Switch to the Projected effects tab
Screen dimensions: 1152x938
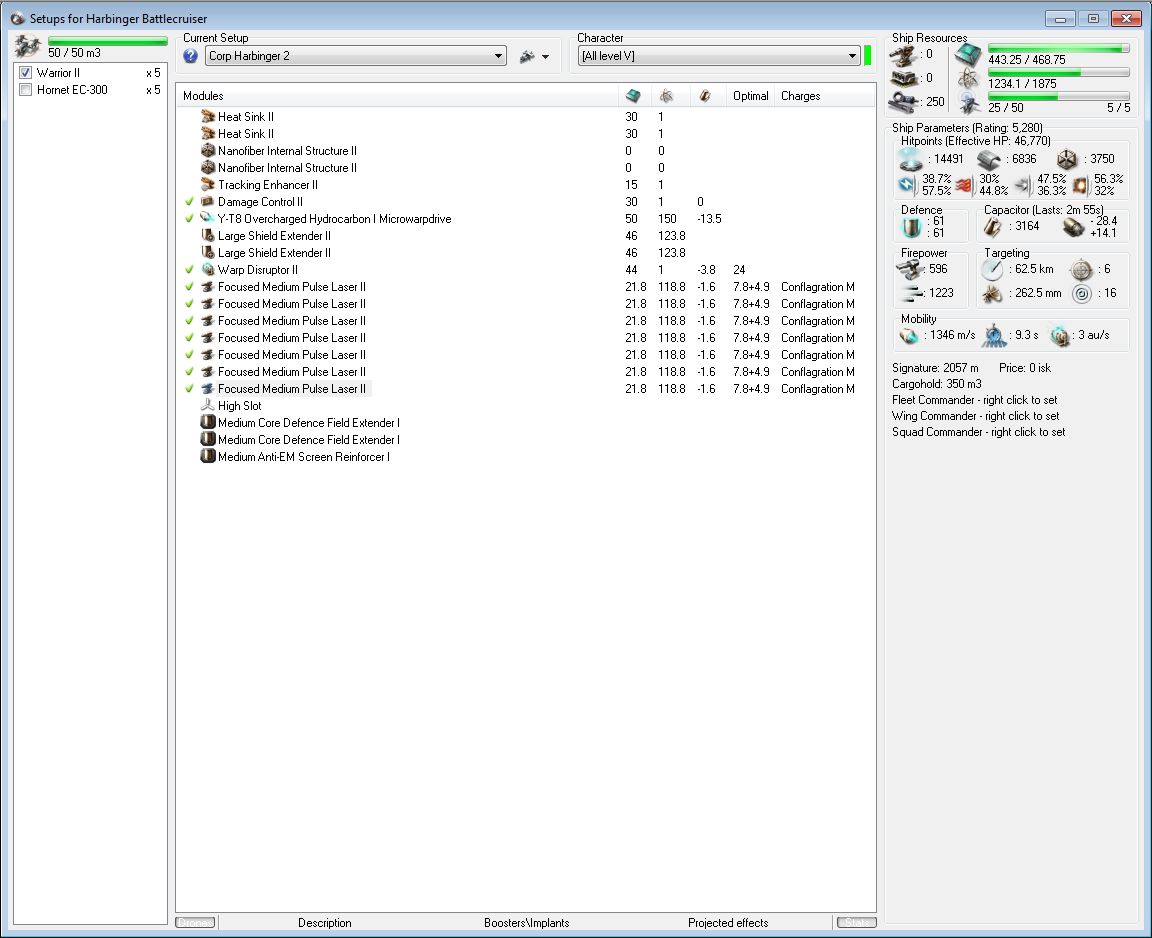(728, 923)
